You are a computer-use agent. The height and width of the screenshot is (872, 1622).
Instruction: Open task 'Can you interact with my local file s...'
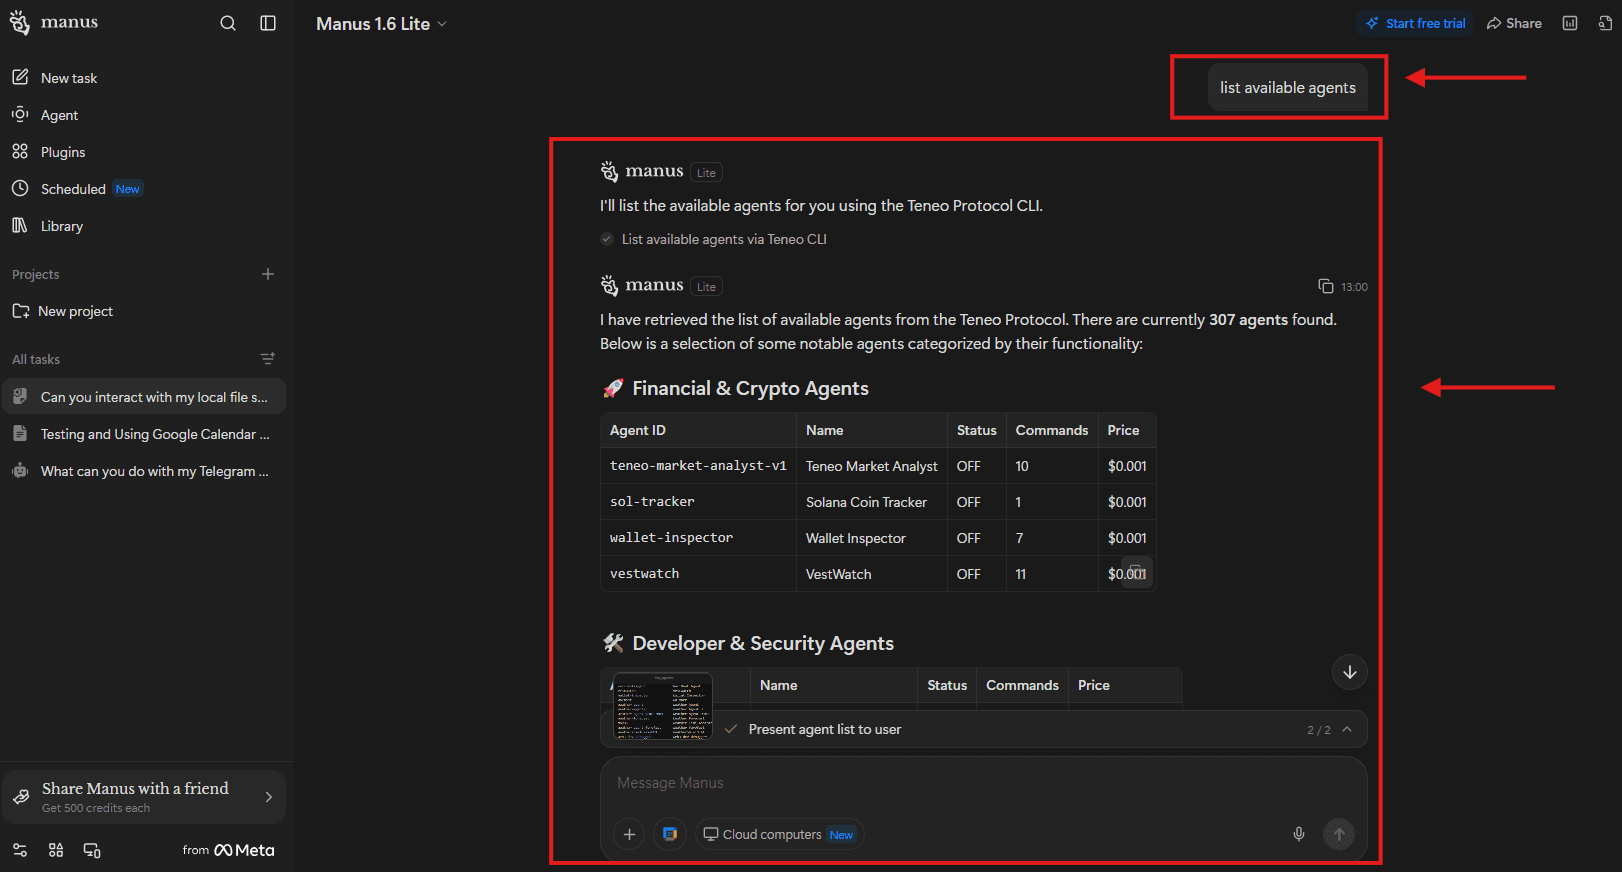144,397
